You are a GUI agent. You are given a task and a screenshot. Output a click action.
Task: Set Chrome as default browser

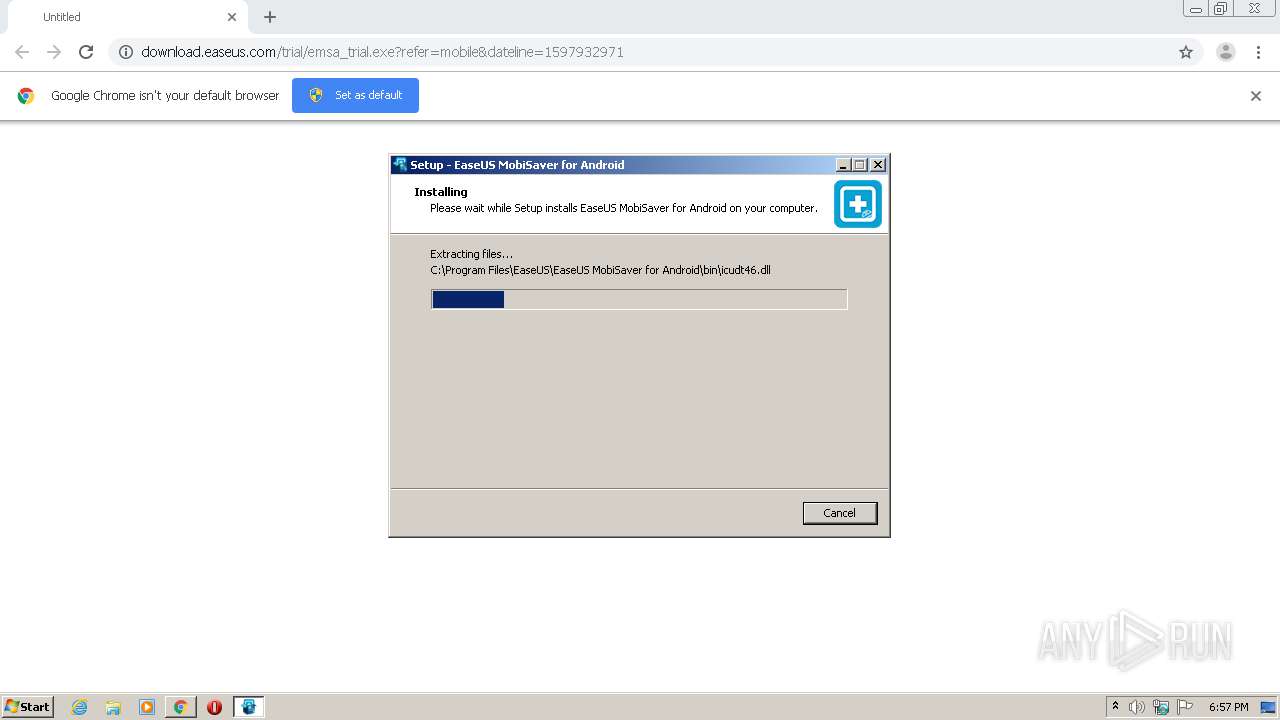pos(355,95)
